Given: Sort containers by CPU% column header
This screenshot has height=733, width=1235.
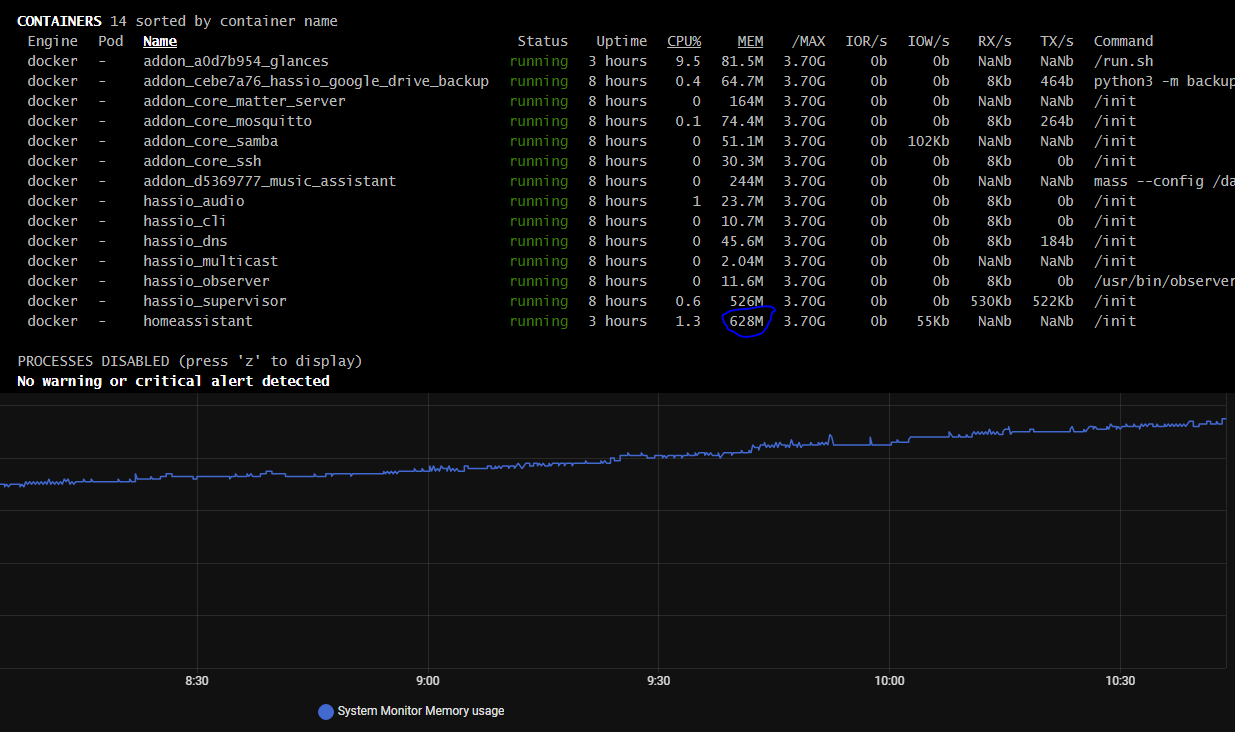Looking at the screenshot, I should point(684,41).
